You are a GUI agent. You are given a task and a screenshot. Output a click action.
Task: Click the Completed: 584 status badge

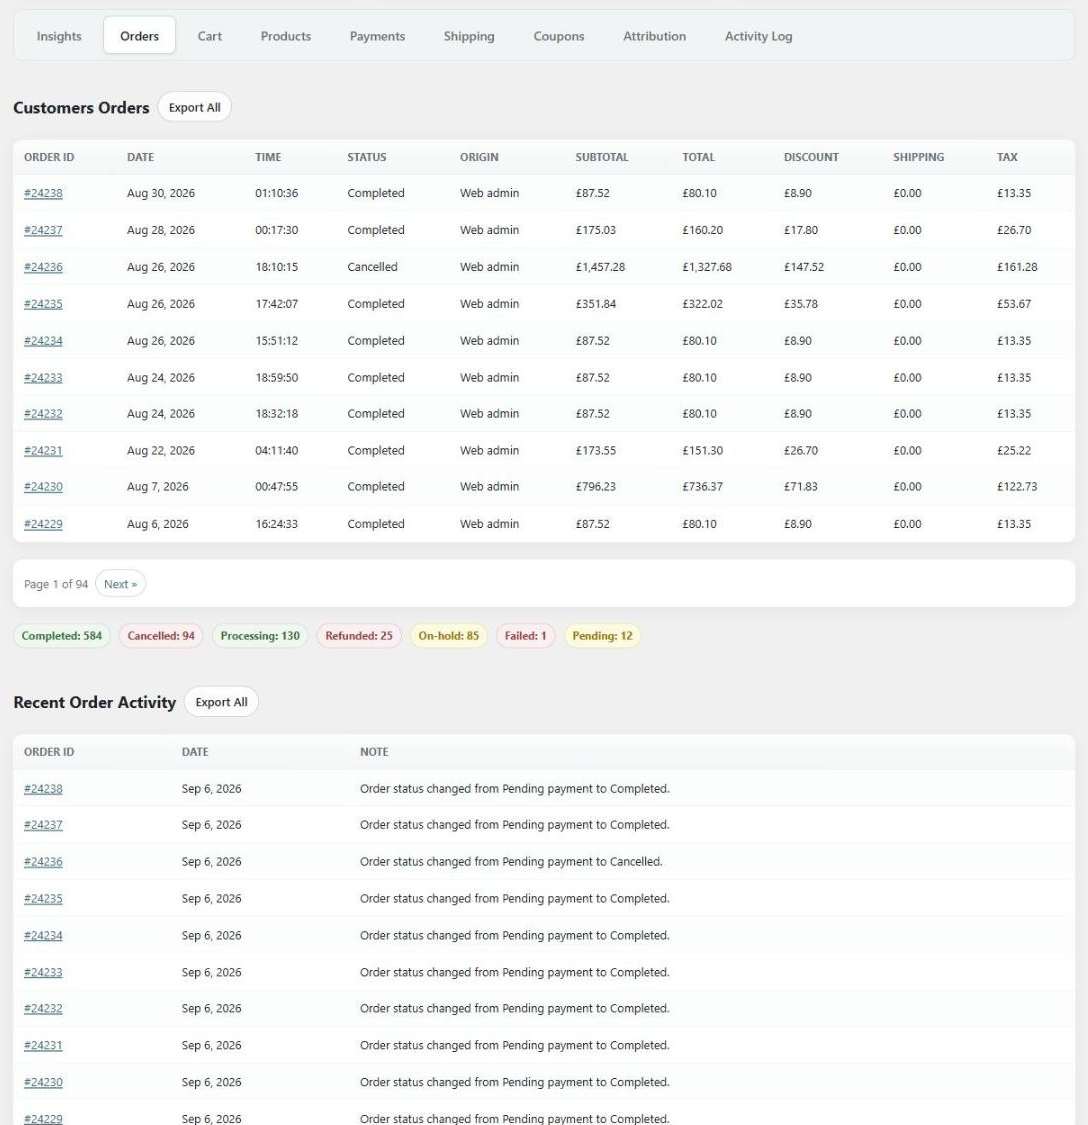coord(62,636)
